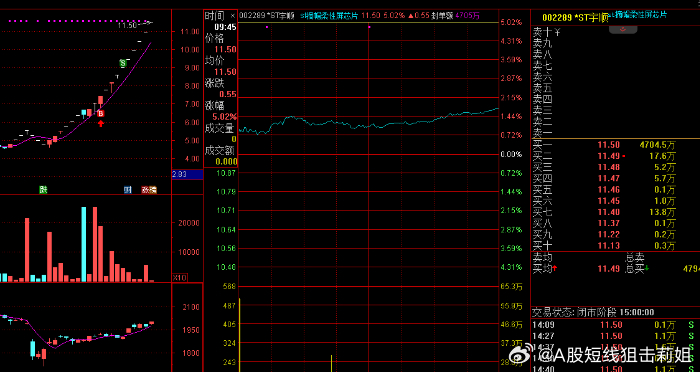Click the 总买 green down-arrow indicator

point(646,268)
